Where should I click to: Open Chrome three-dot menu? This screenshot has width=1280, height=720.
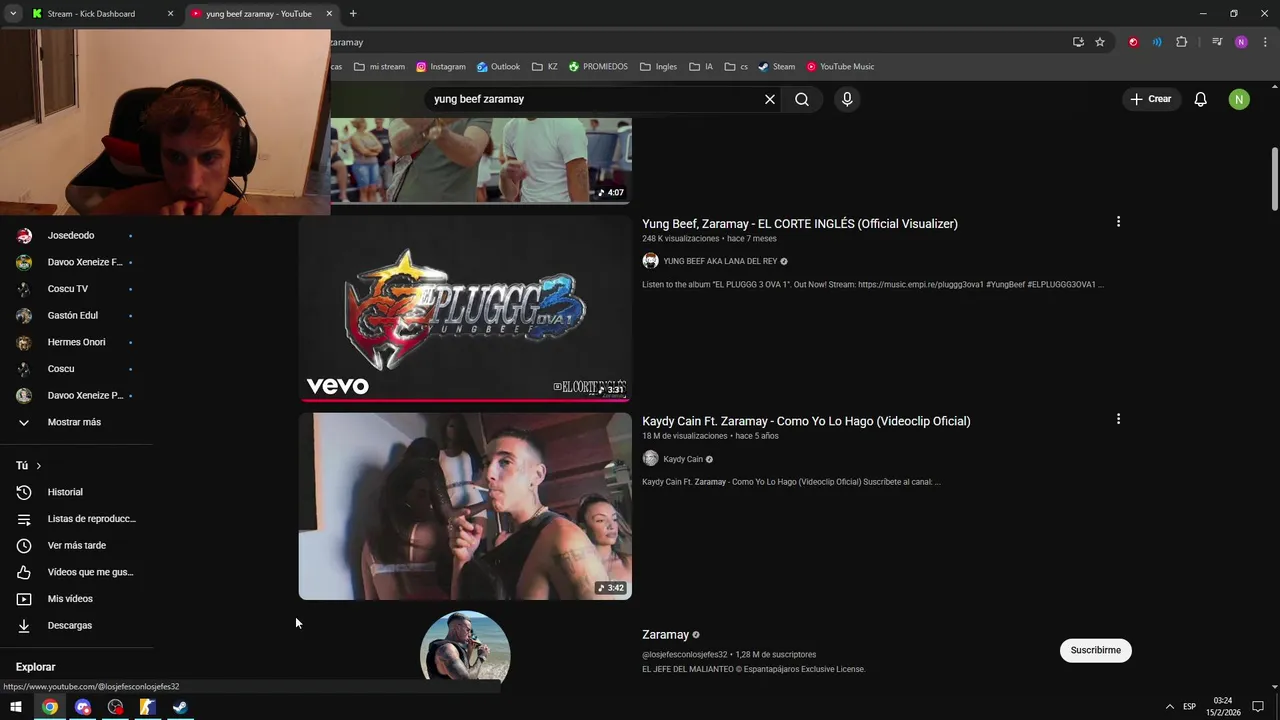point(1266,42)
